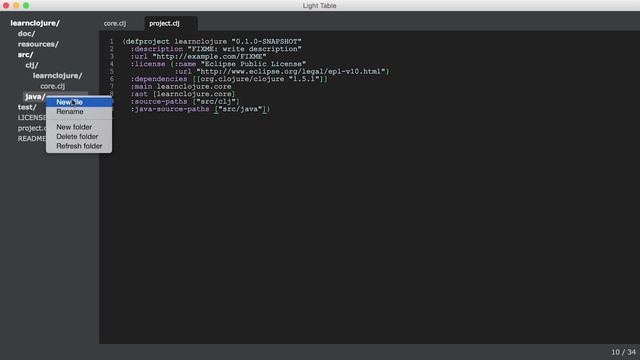Open the README file in tree

pyautogui.click(x=32, y=138)
